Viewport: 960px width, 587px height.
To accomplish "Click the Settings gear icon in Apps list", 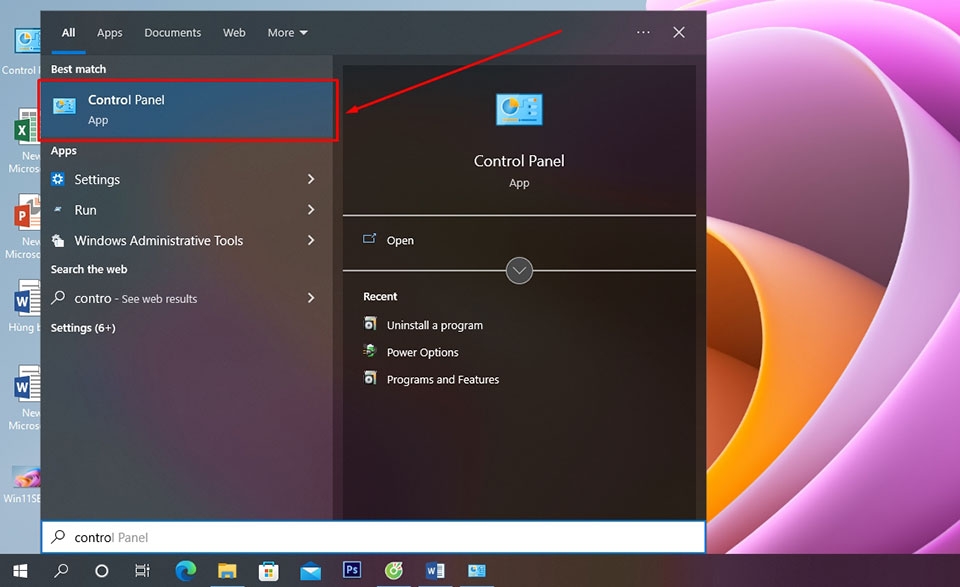I will point(58,179).
